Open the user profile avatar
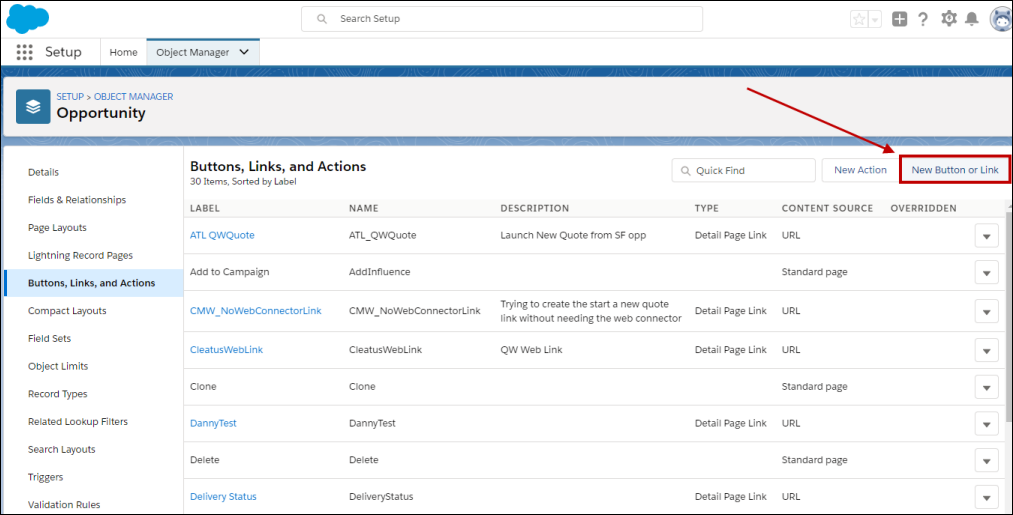The width and height of the screenshot is (1013, 515). click(1000, 19)
